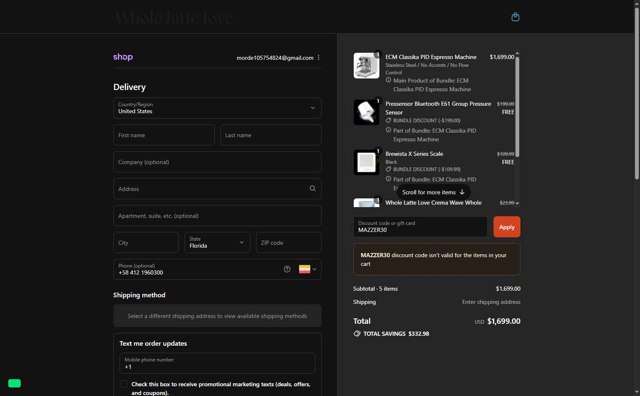This screenshot has height=396, width=640.
Task: Click info icon next to Main Product of Bundle
Action: click(388, 80)
